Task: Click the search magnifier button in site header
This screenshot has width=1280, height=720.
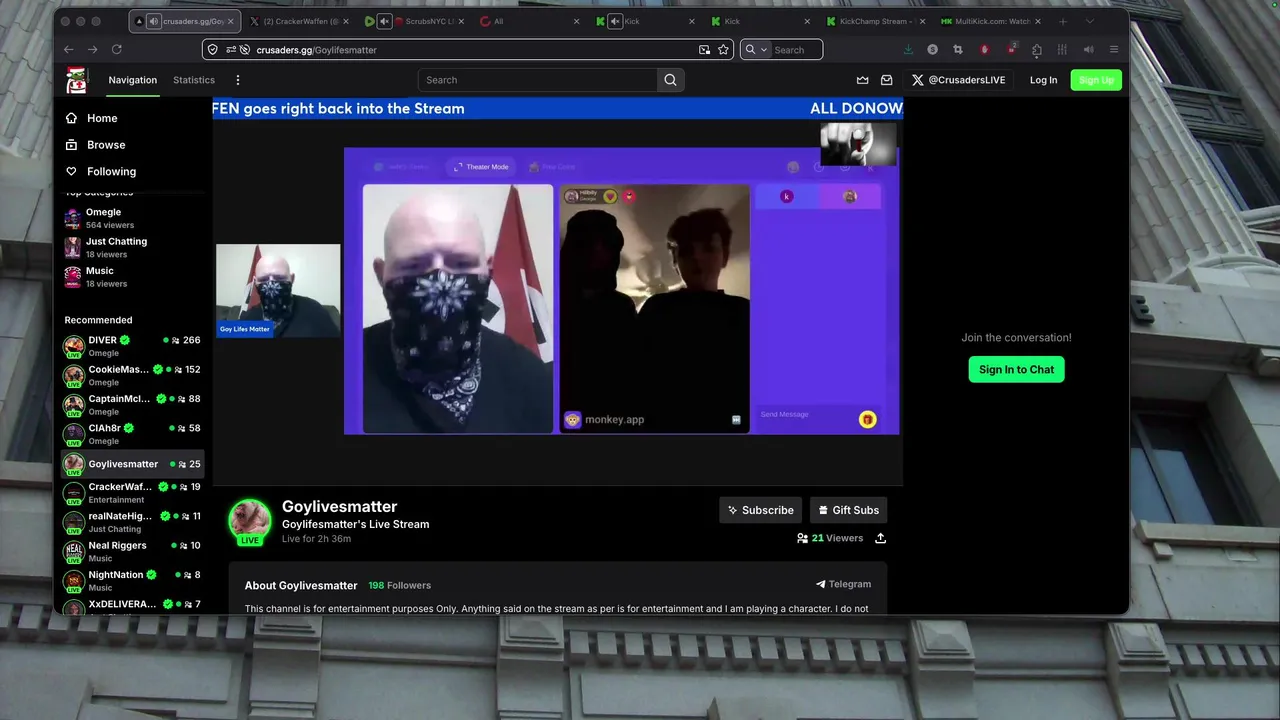Action: click(x=670, y=80)
